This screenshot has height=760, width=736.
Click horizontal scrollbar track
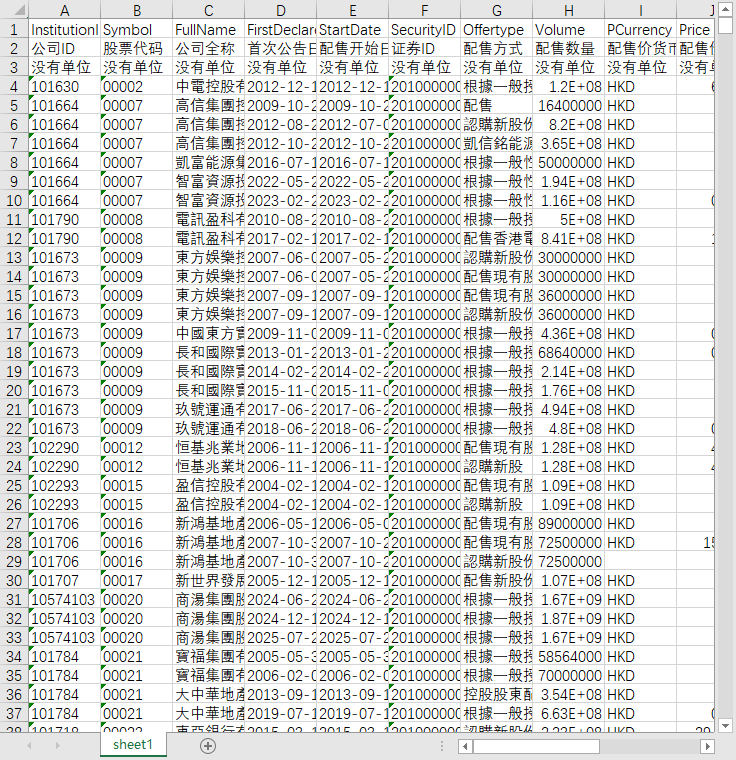point(649,746)
